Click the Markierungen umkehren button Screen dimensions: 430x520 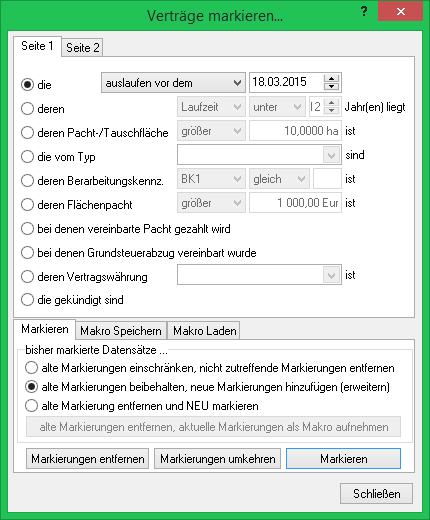click(217, 459)
